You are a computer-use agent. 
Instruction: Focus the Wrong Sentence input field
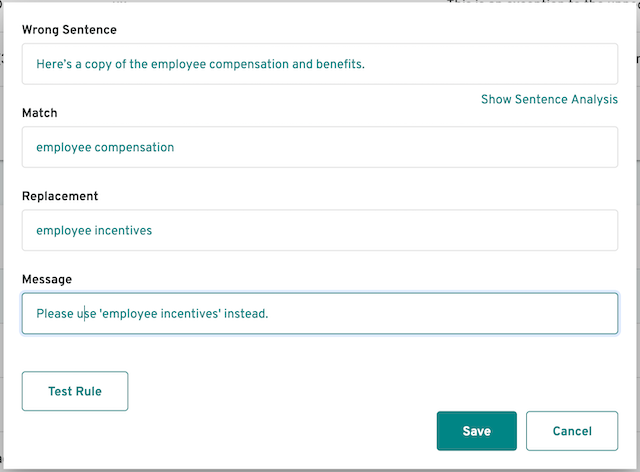coord(320,64)
